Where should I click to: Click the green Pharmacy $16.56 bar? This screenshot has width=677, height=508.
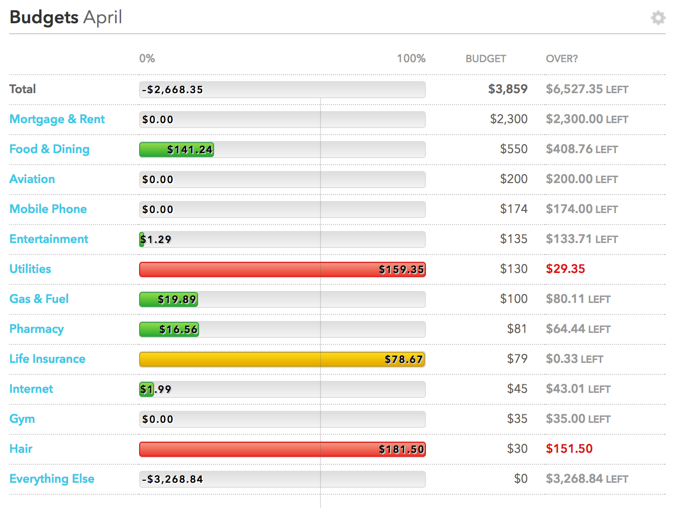169,329
